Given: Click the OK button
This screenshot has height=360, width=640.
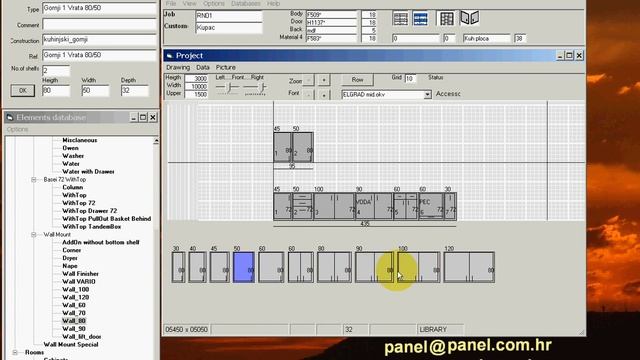Looking at the screenshot, I should 22,90.
